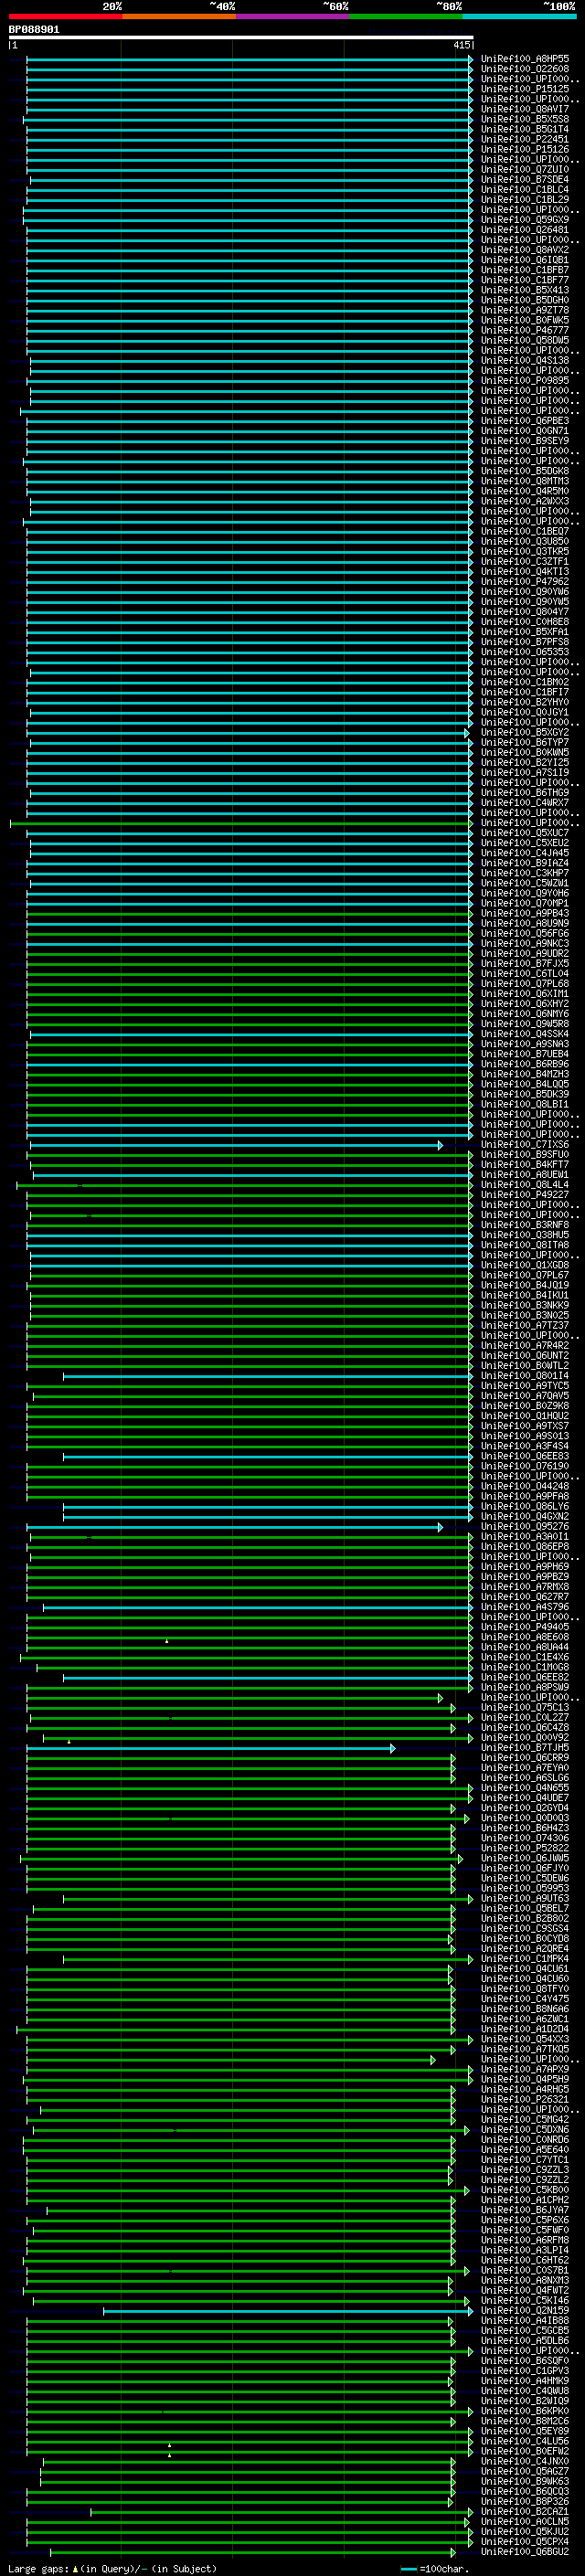Open the UniRef100_P46777 hit label

tap(524, 330)
